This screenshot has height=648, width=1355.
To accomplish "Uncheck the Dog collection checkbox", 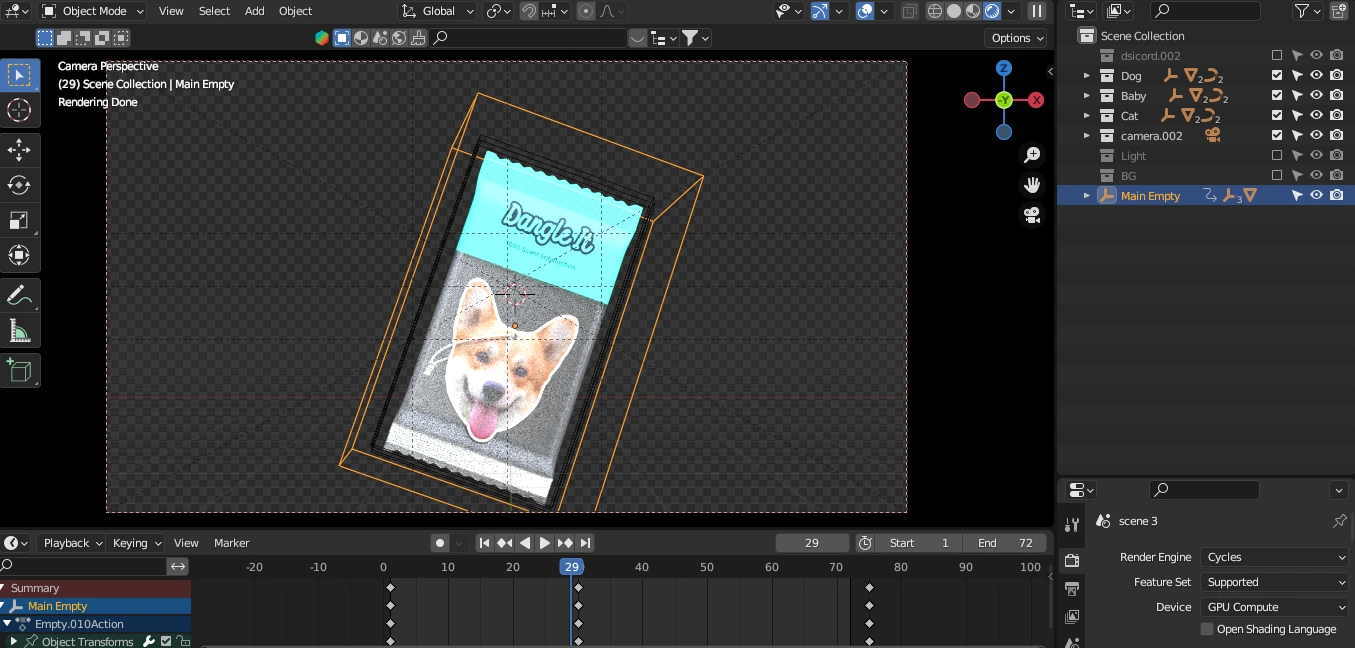I will click(x=1277, y=76).
